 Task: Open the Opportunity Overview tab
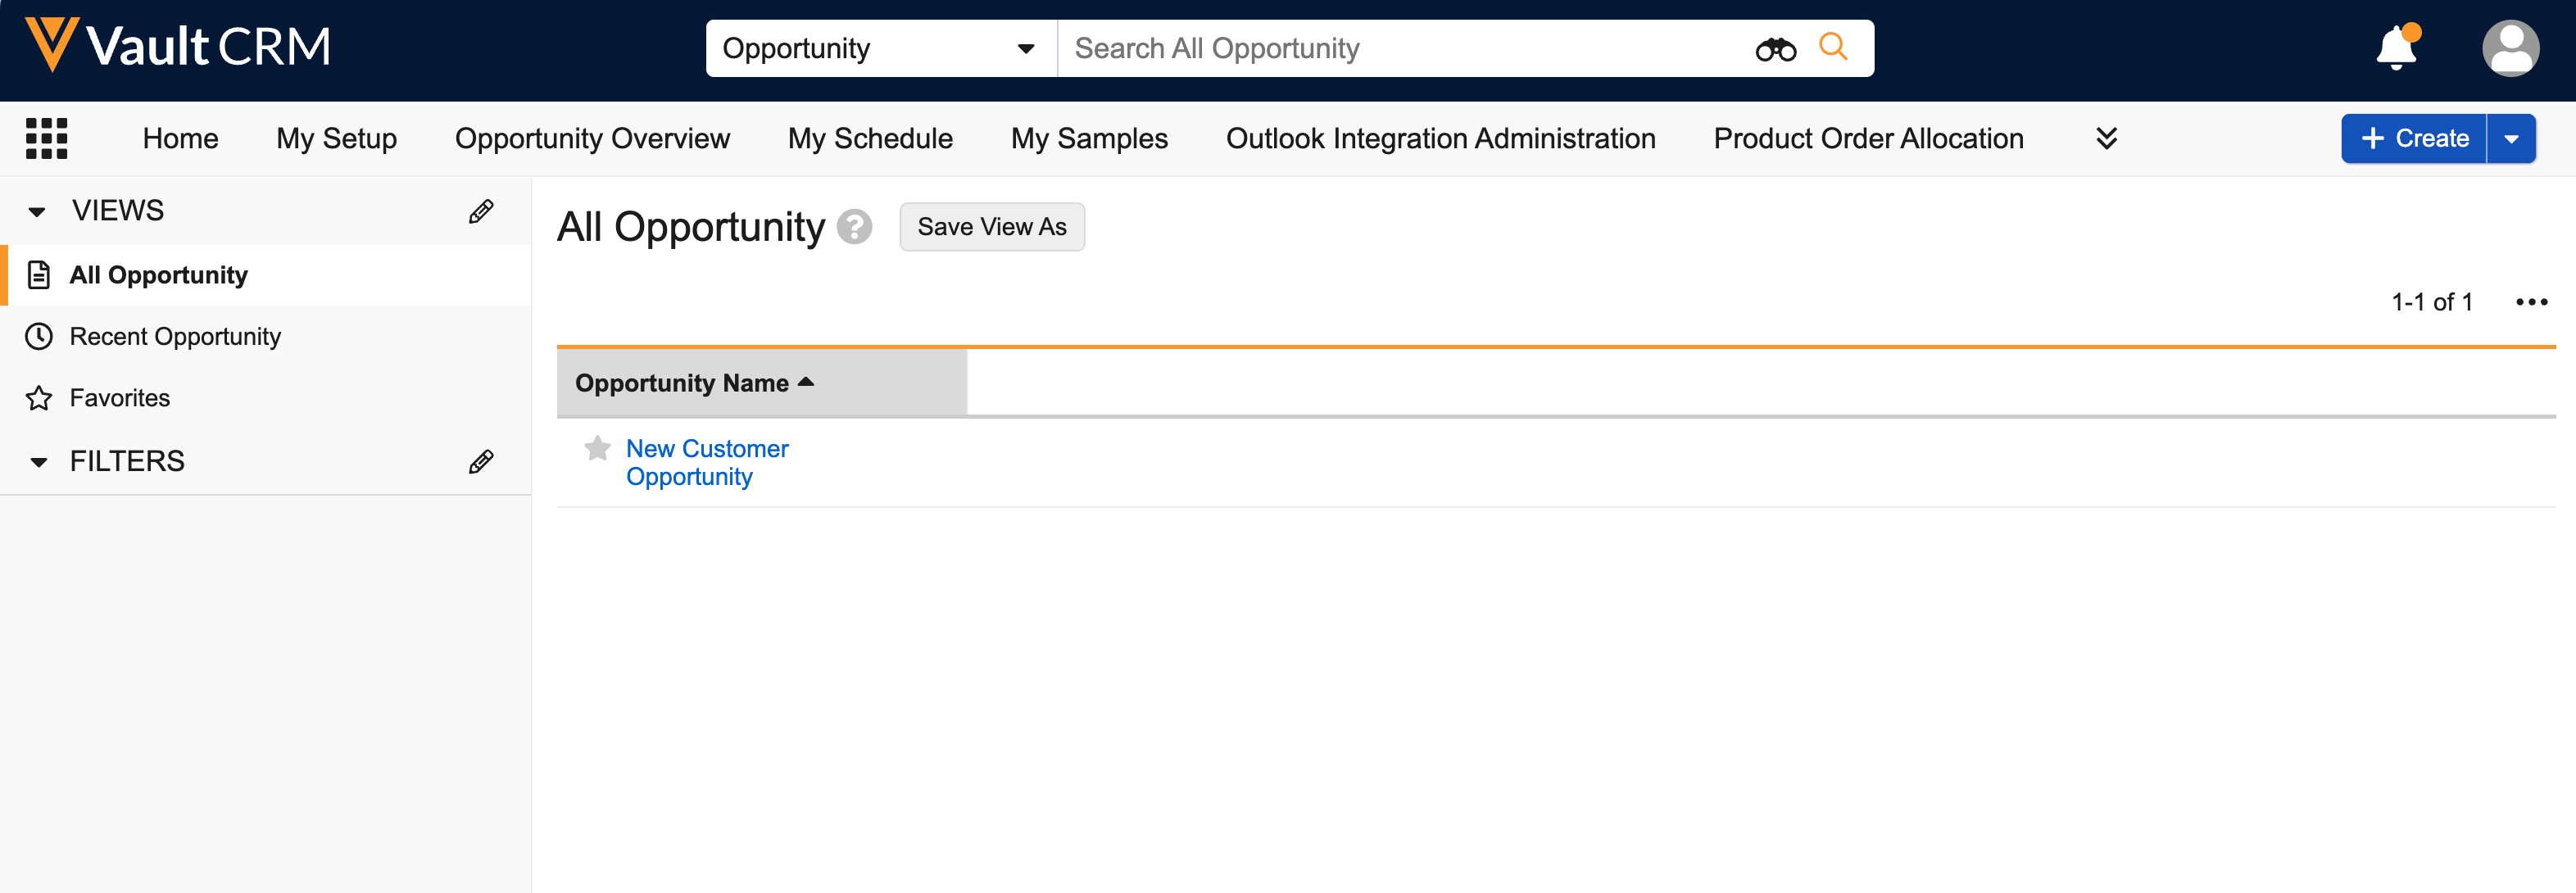(x=592, y=138)
